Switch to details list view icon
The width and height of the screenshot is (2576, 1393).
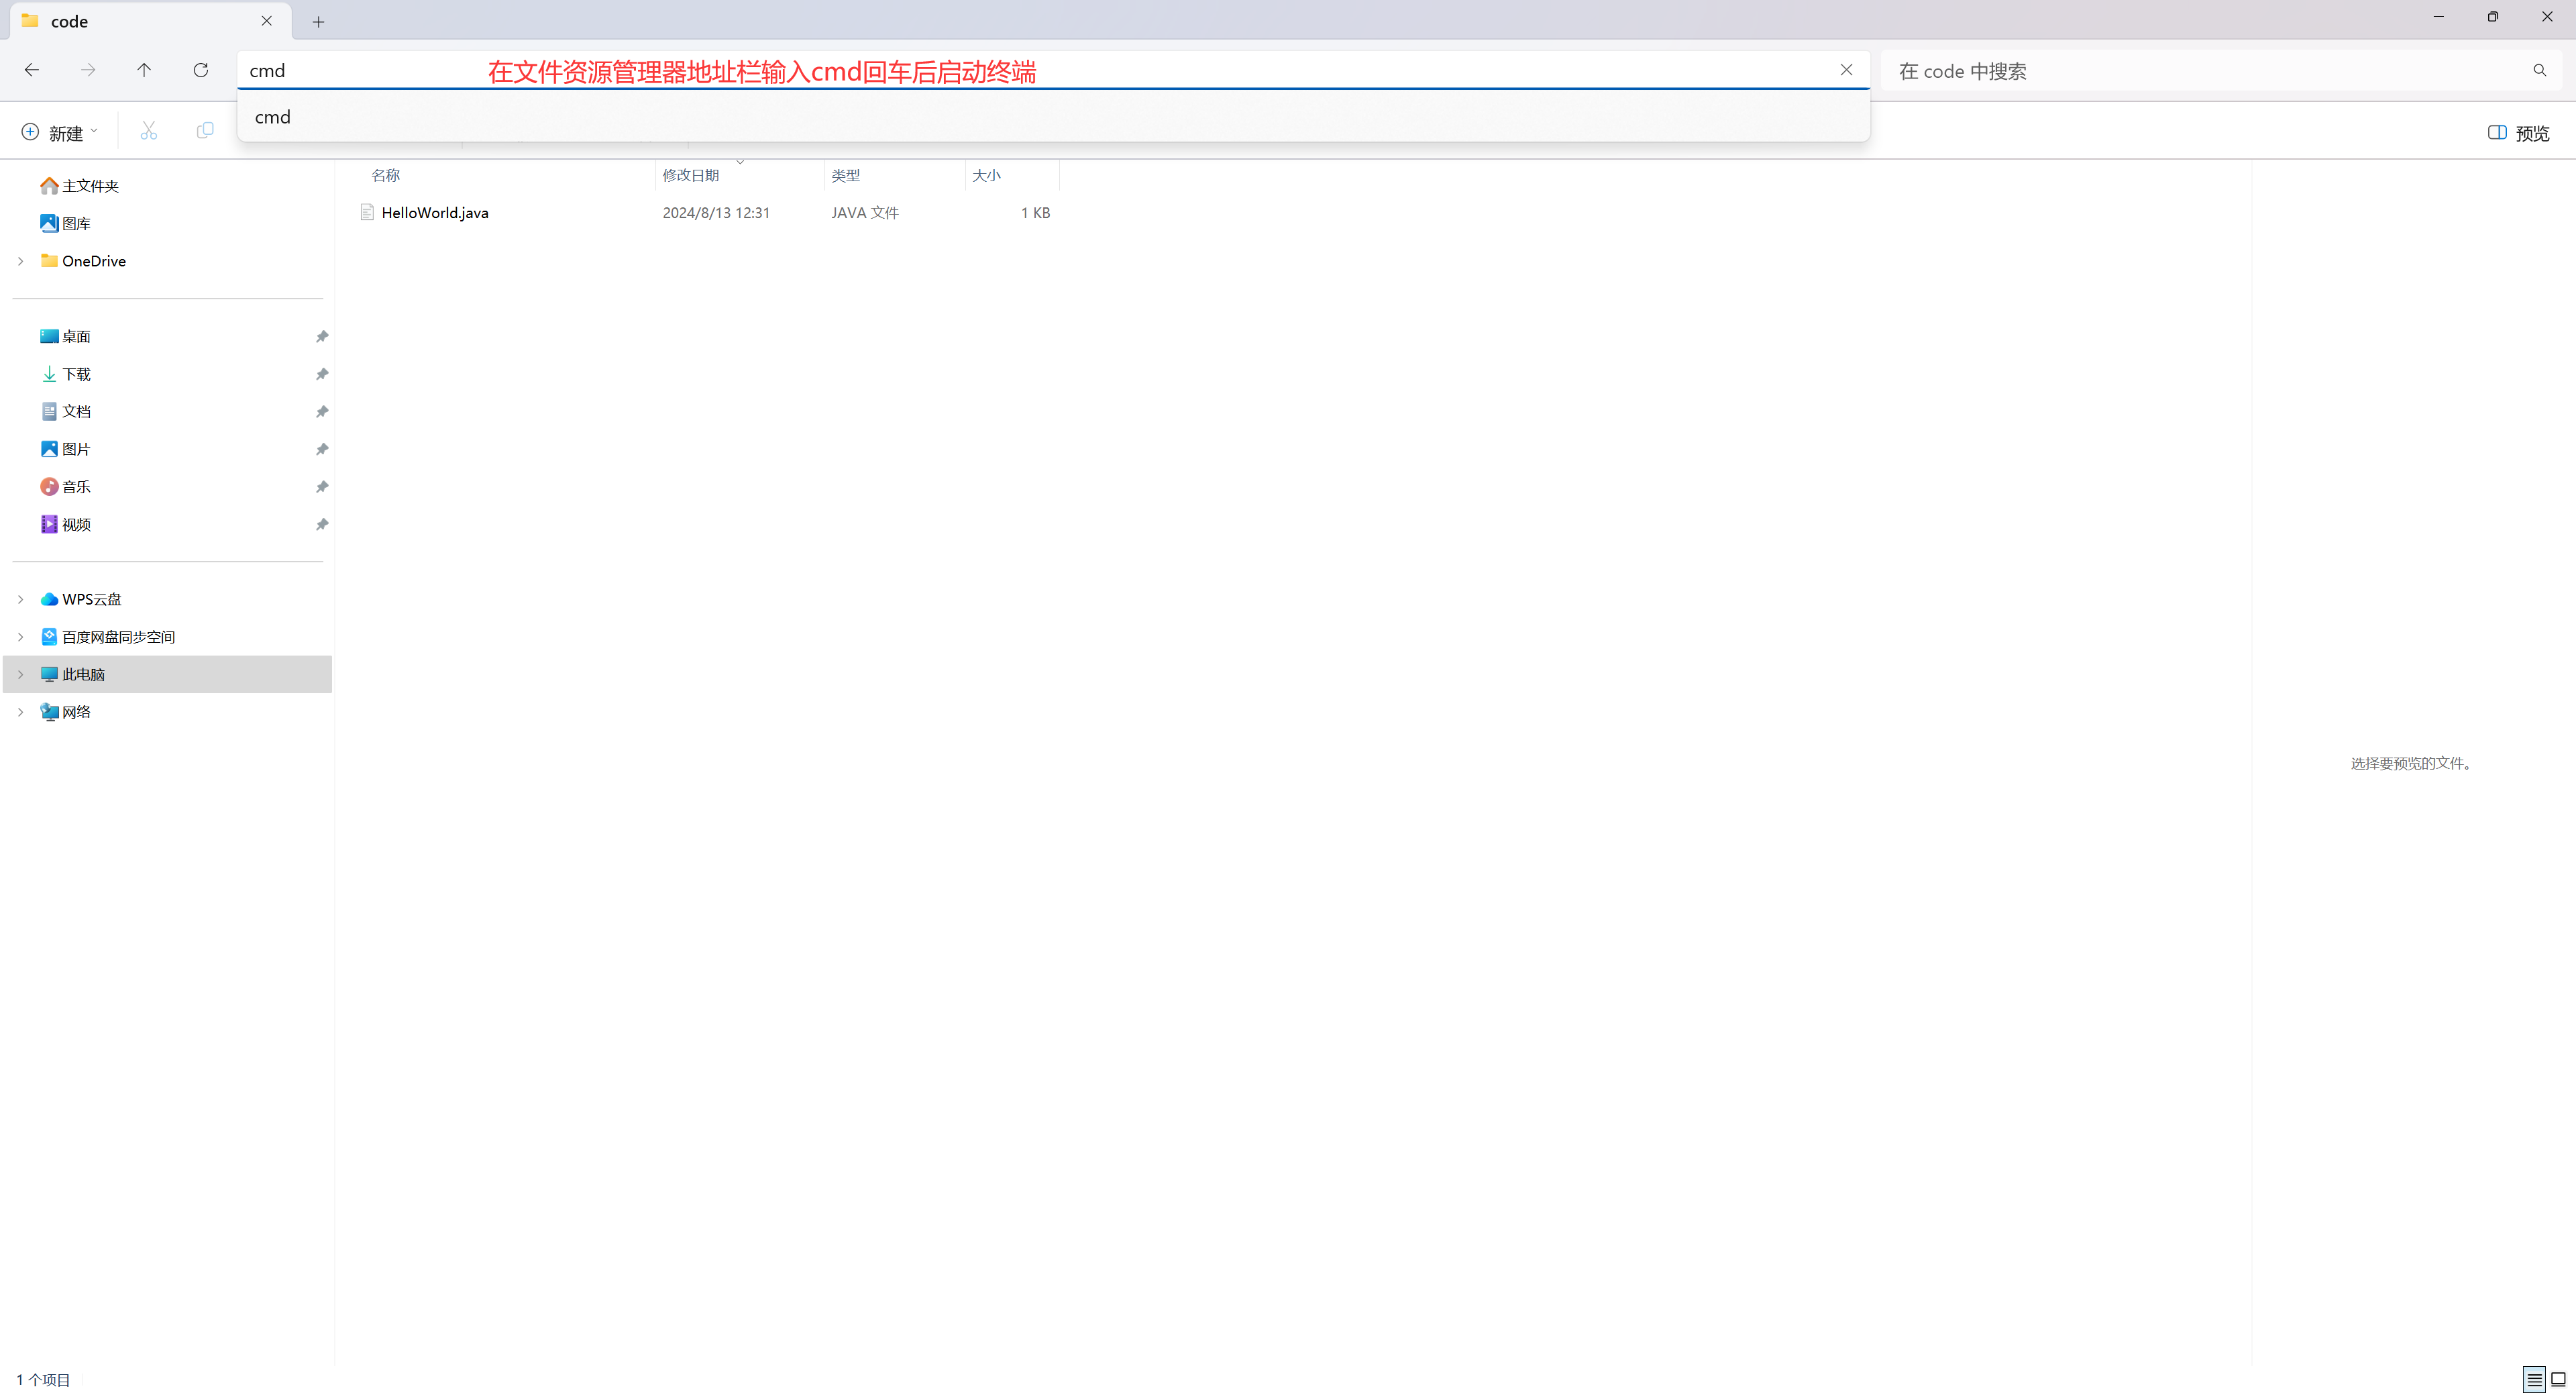pyautogui.click(x=2533, y=1380)
